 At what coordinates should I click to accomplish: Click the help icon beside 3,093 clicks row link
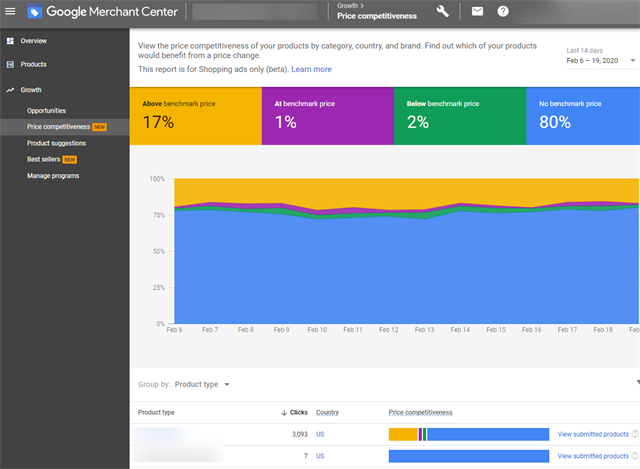[x=635, y=434]
